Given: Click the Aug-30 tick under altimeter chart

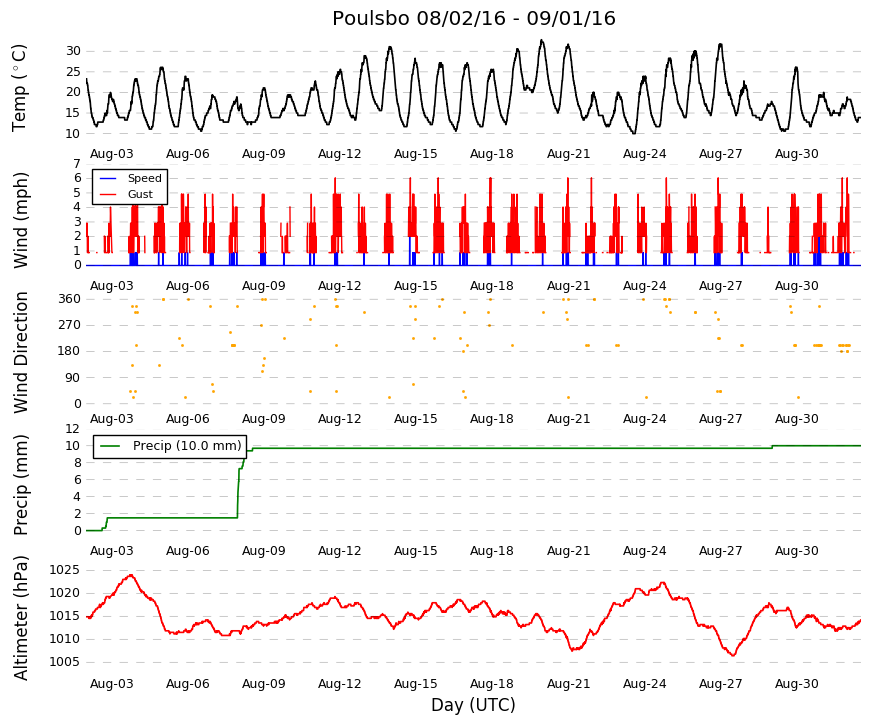Looking at the screenshot, I should click(x=797, y=683).
